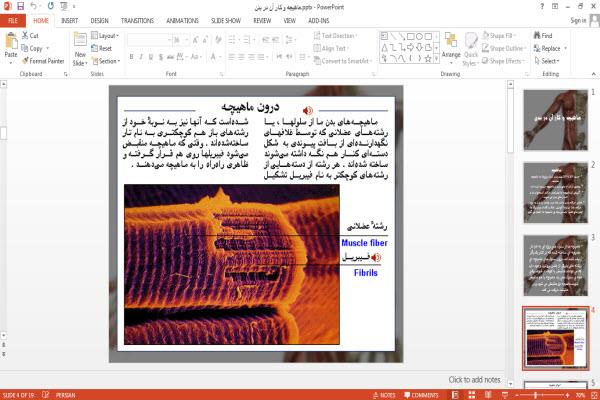This screenshot has height=400, width=600.
Task: Open the Select dropdown in Editing
Action: pos(547,61)
